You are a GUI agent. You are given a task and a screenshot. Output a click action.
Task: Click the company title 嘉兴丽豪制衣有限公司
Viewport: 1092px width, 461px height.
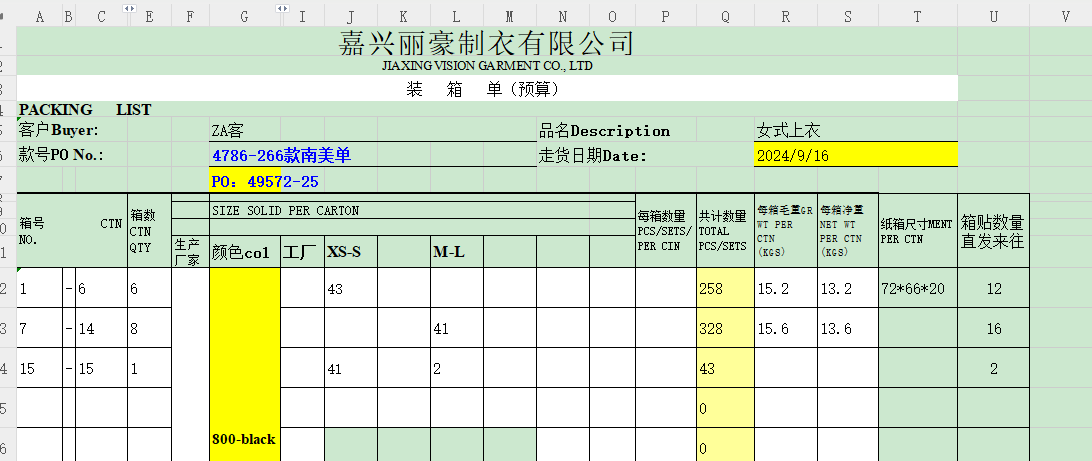(x=487, y=43)
